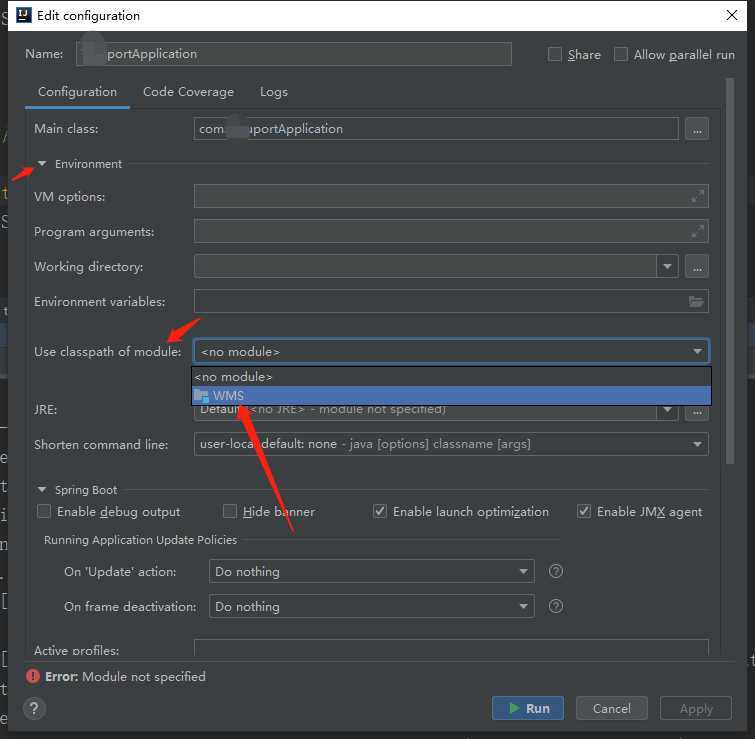The height and width of the screenshot is (739, 755).
Task: Click the VM options field
Action: pyautogui.click(x=451, y=196)
